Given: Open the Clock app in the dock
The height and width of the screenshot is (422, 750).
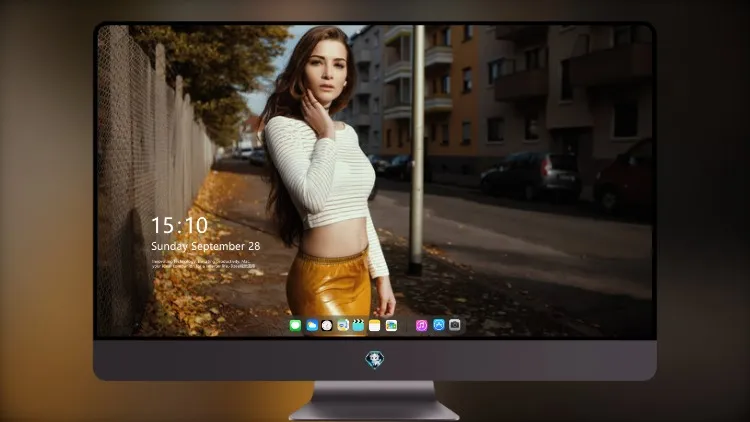Looking at the screenshot, I should pos(327,325).
